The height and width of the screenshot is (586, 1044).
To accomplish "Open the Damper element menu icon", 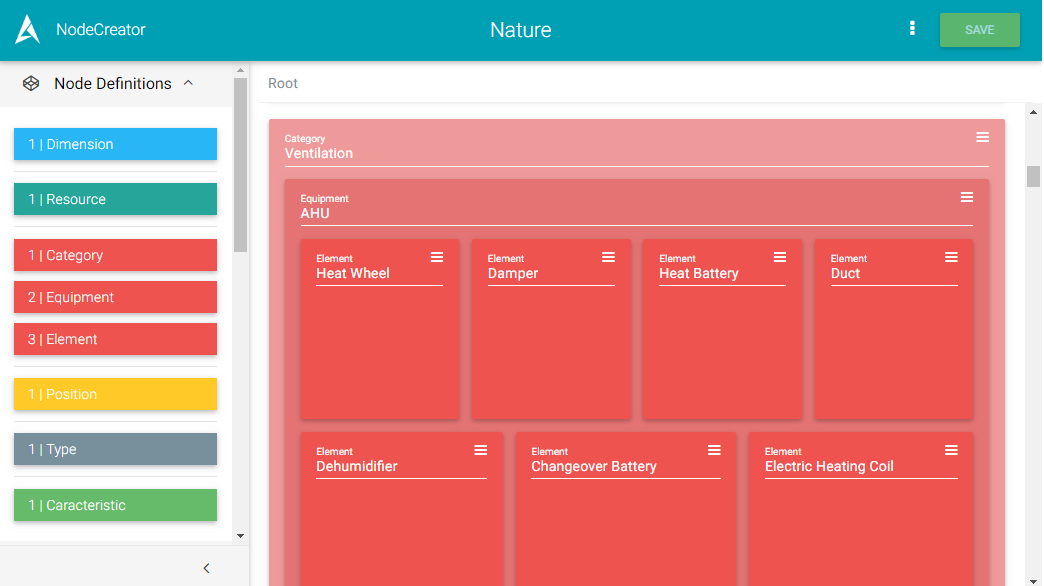I will pyautogui.click(x=608, y=257).
